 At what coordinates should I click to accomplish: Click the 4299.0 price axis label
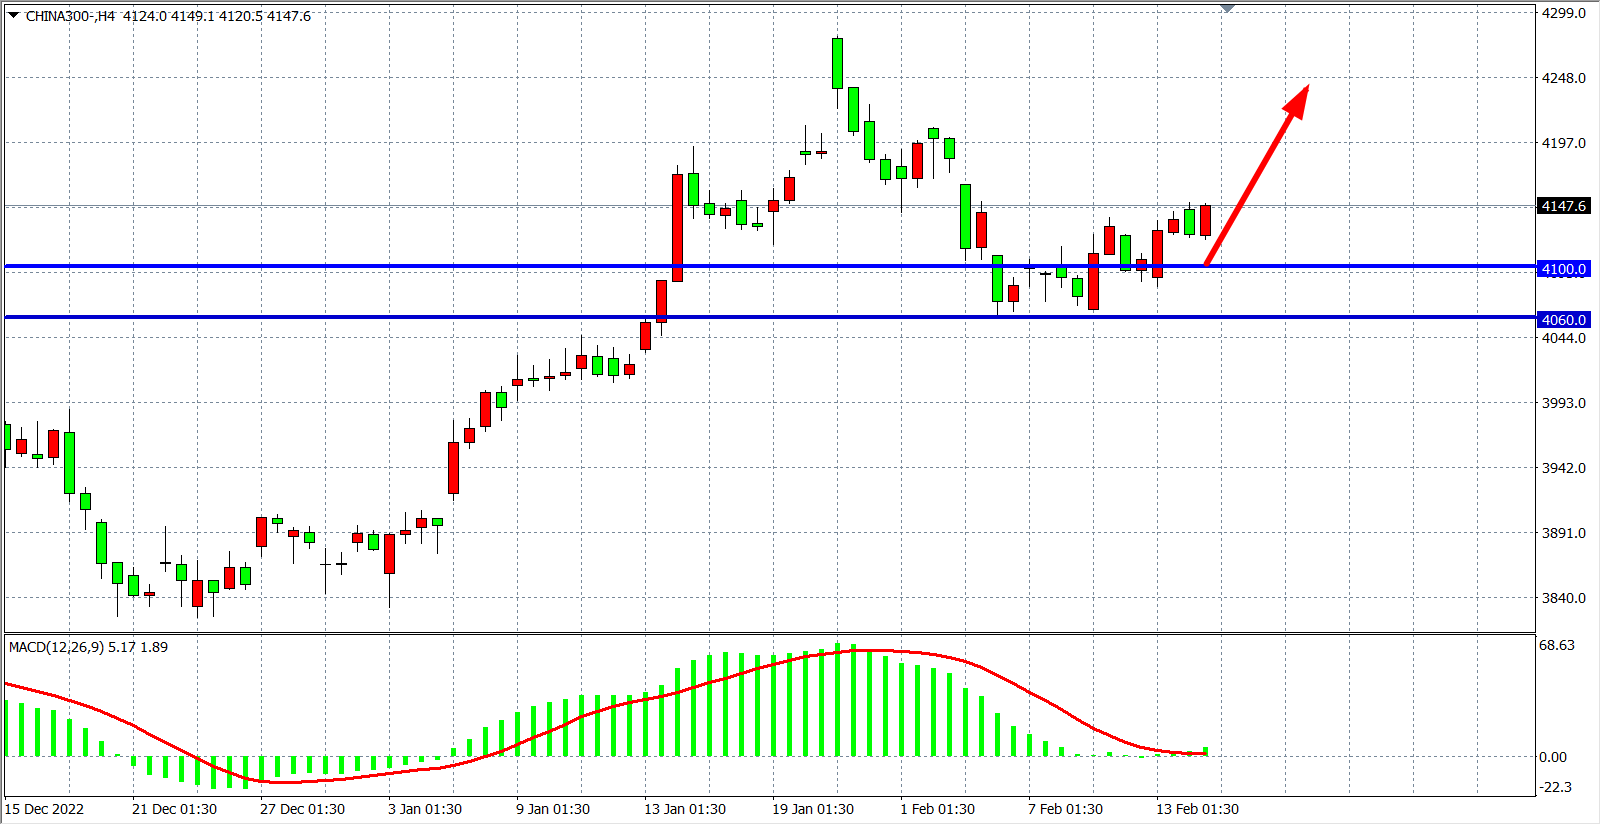(x=1563, y=13)
